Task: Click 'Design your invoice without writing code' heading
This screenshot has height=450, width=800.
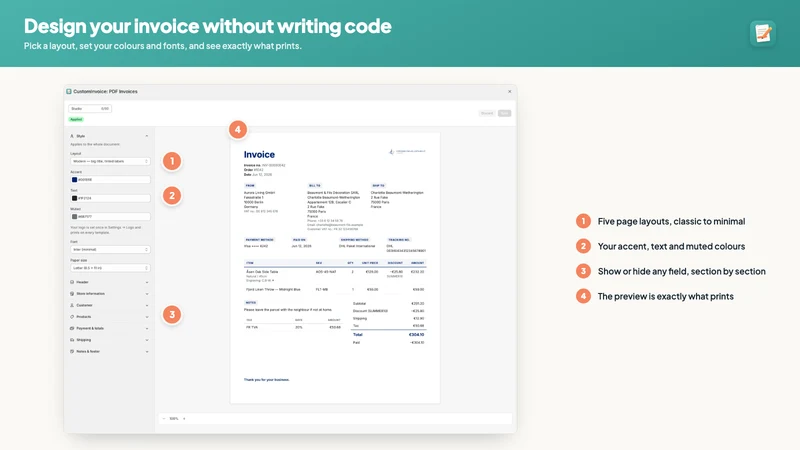Action: [x=208, y=26]
